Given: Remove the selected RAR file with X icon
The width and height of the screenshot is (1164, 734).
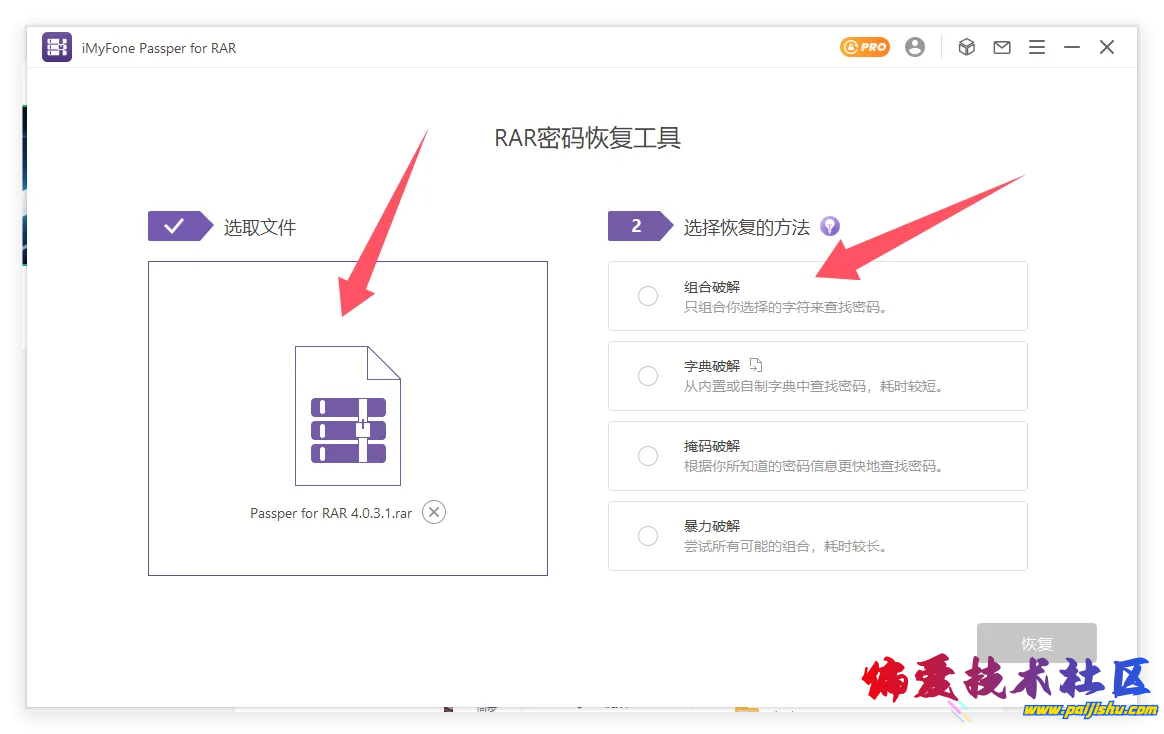Looking at the screenshot, I should pyautogui.click(x=433, y=512).
